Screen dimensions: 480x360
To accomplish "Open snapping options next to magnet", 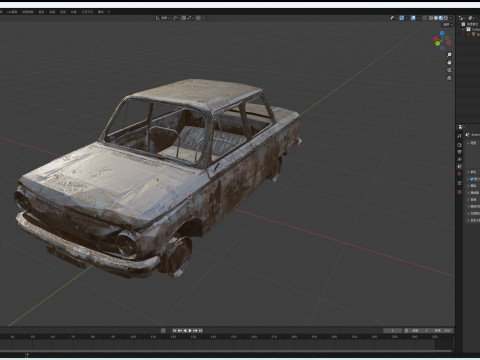I will coord(190,18).
